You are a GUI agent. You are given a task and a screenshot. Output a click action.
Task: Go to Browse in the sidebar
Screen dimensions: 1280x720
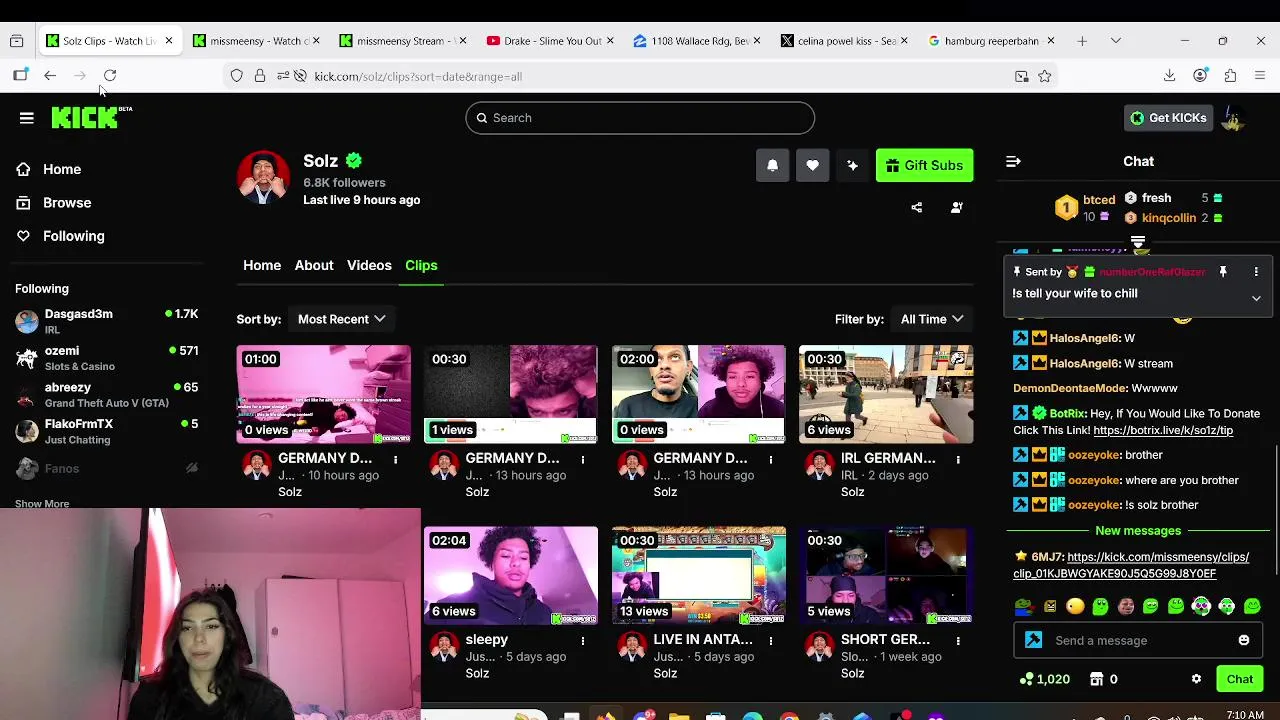67,202
